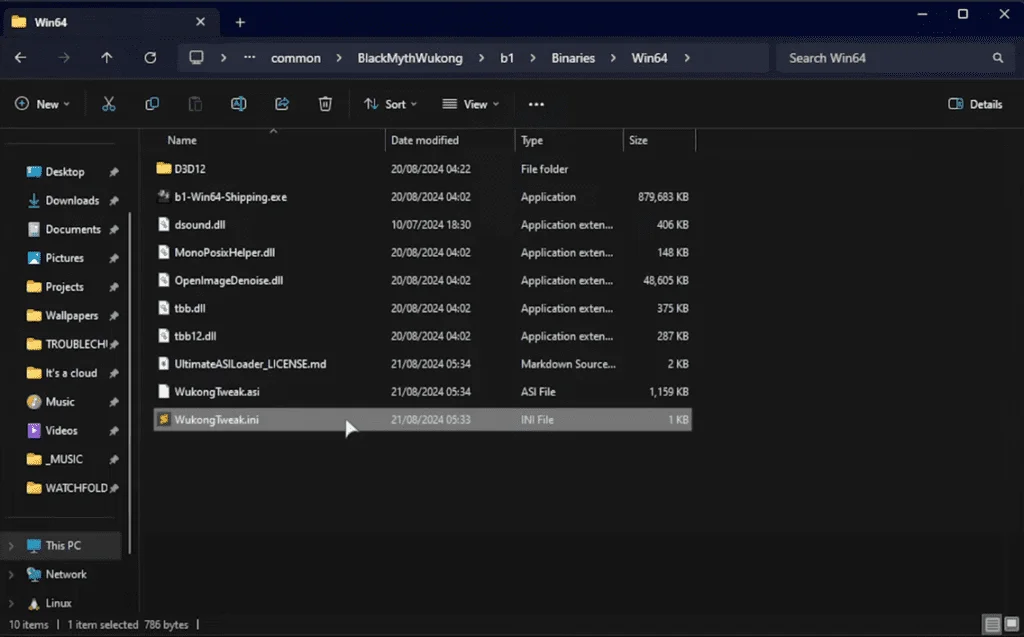This screenshot has height=637, width=1024.
Task: Click the WukongTweak.ini file icon
Action: coord(164,419)
